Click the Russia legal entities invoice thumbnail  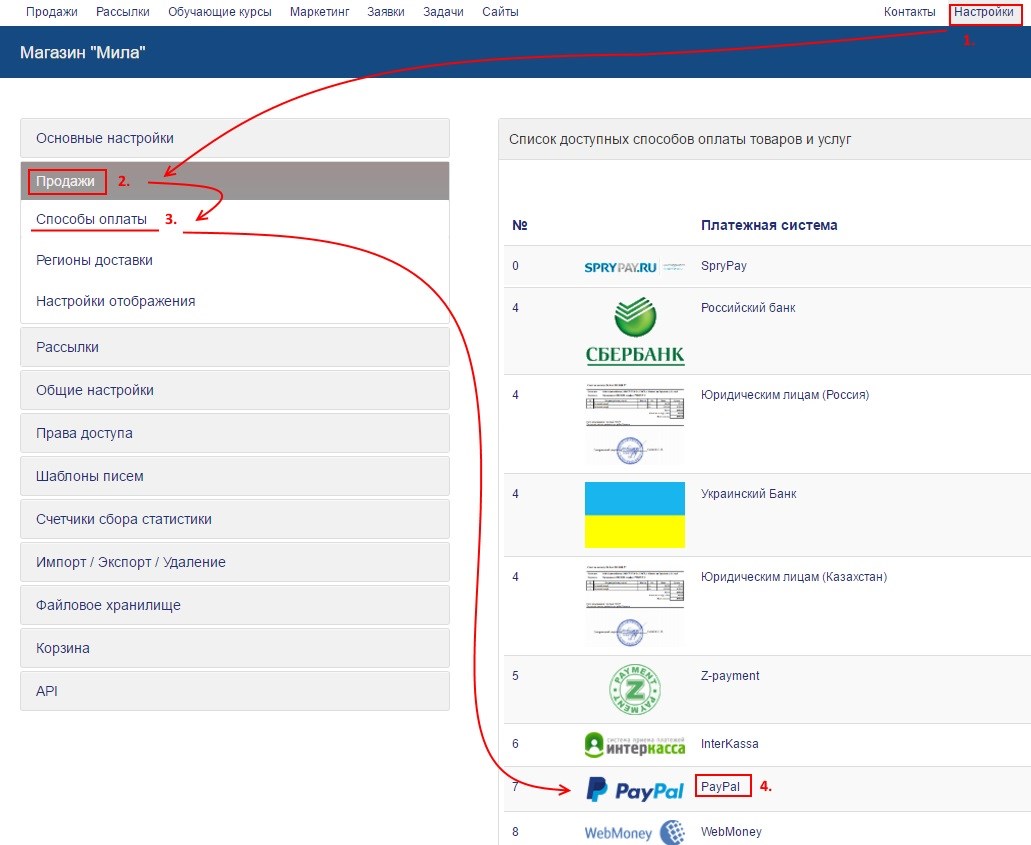[634, 424]
